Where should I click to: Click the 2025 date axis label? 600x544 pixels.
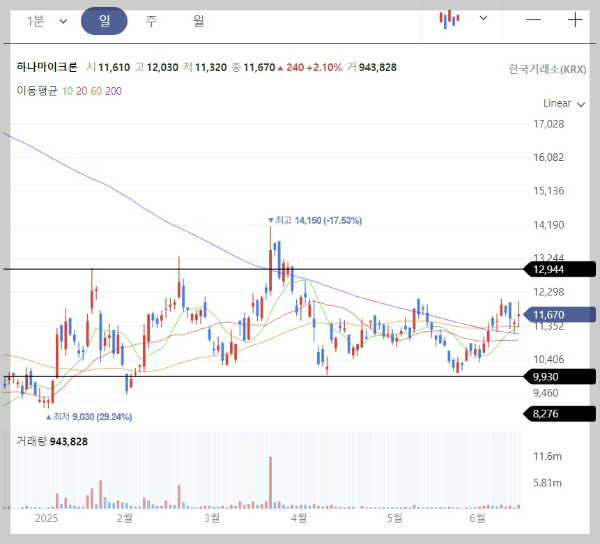click(x=46, y=518)
